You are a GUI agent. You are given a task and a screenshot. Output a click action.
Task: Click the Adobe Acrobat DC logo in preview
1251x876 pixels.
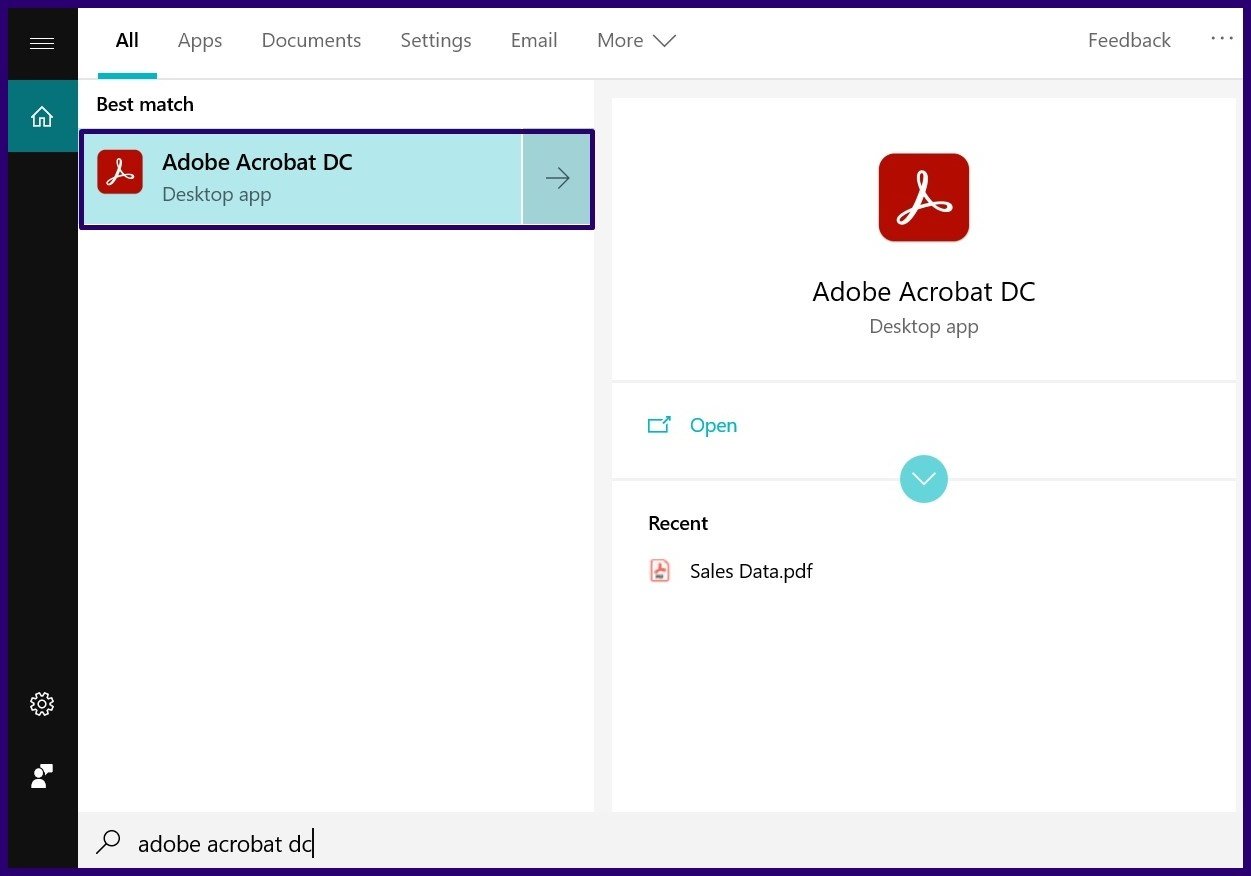pos(923,197)
